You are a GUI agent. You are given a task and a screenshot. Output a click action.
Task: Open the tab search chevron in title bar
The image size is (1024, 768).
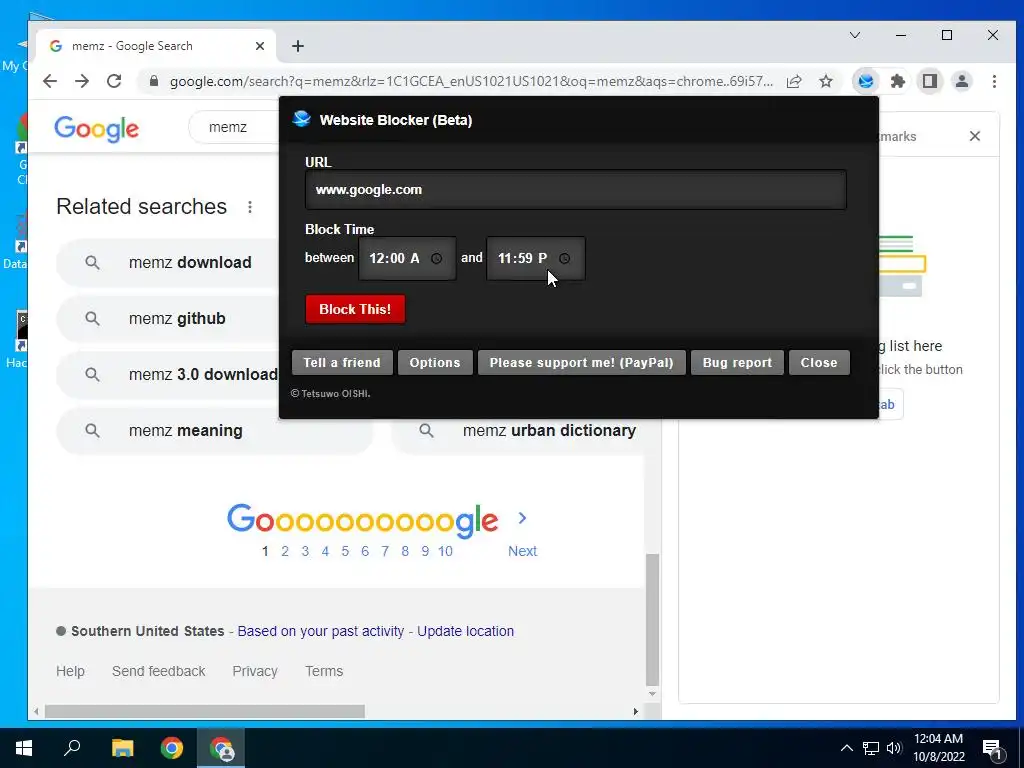coord(855,35)
